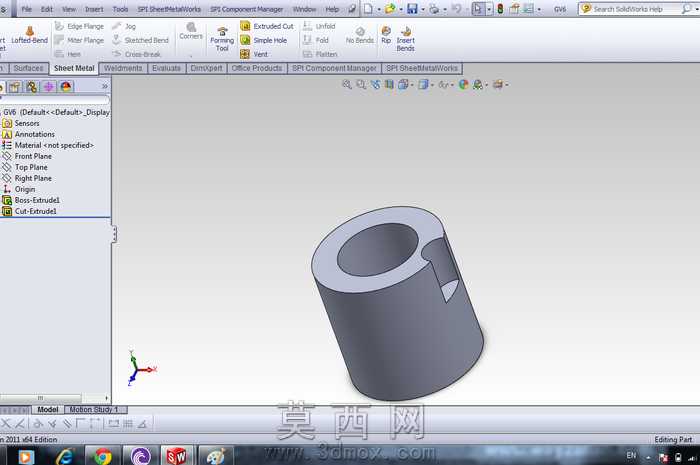This screenshot has height=465, width=700.
Task: Click the Edit Appearance color ball icon
Action: pos(463,84)
